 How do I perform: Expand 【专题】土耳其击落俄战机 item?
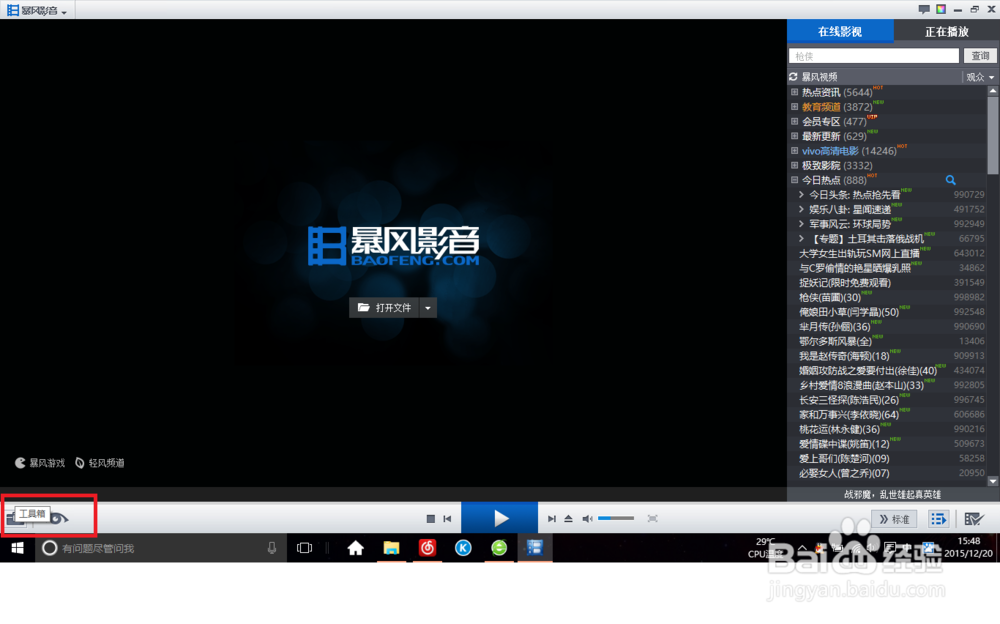point(802,239)
